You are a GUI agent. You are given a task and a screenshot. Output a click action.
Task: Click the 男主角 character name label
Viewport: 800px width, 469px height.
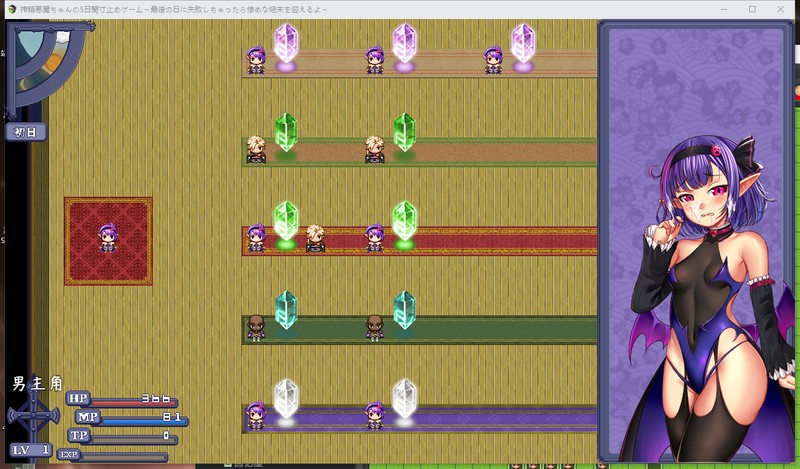(x=38, y=382)
